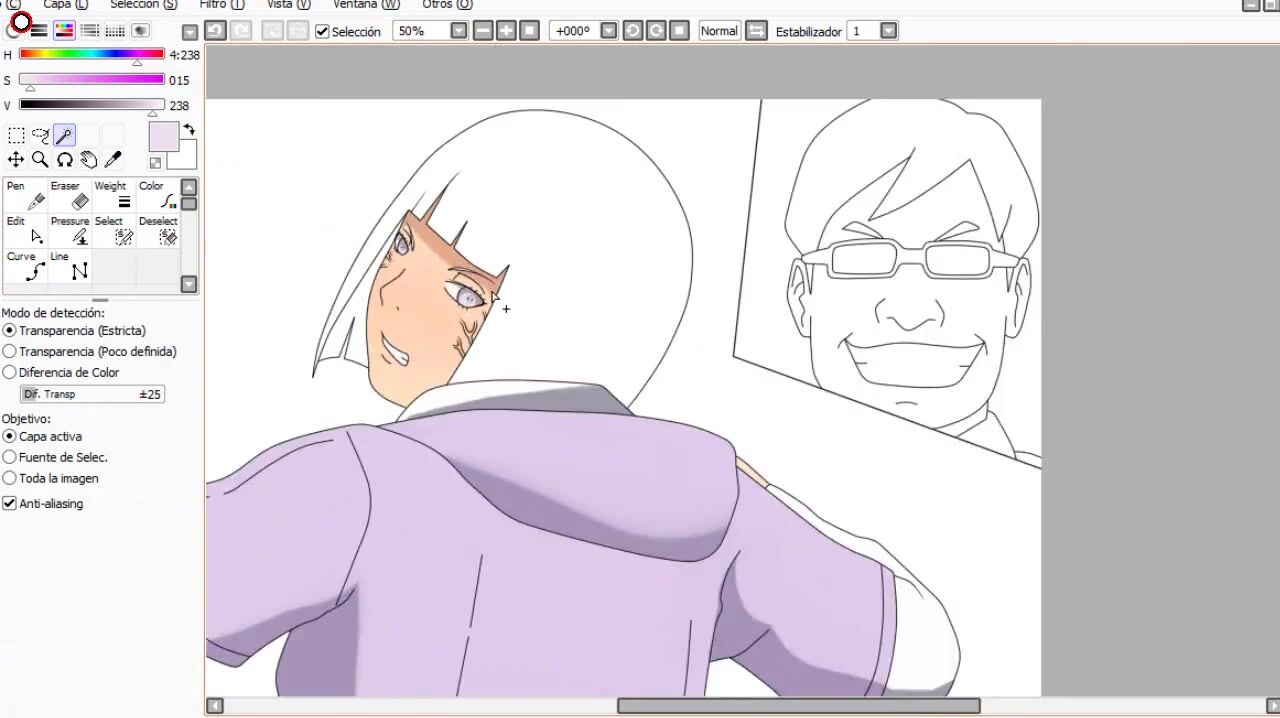Click the Hue color slider bar
This screenshot has width=1280, height=718.
click(91, 55)
